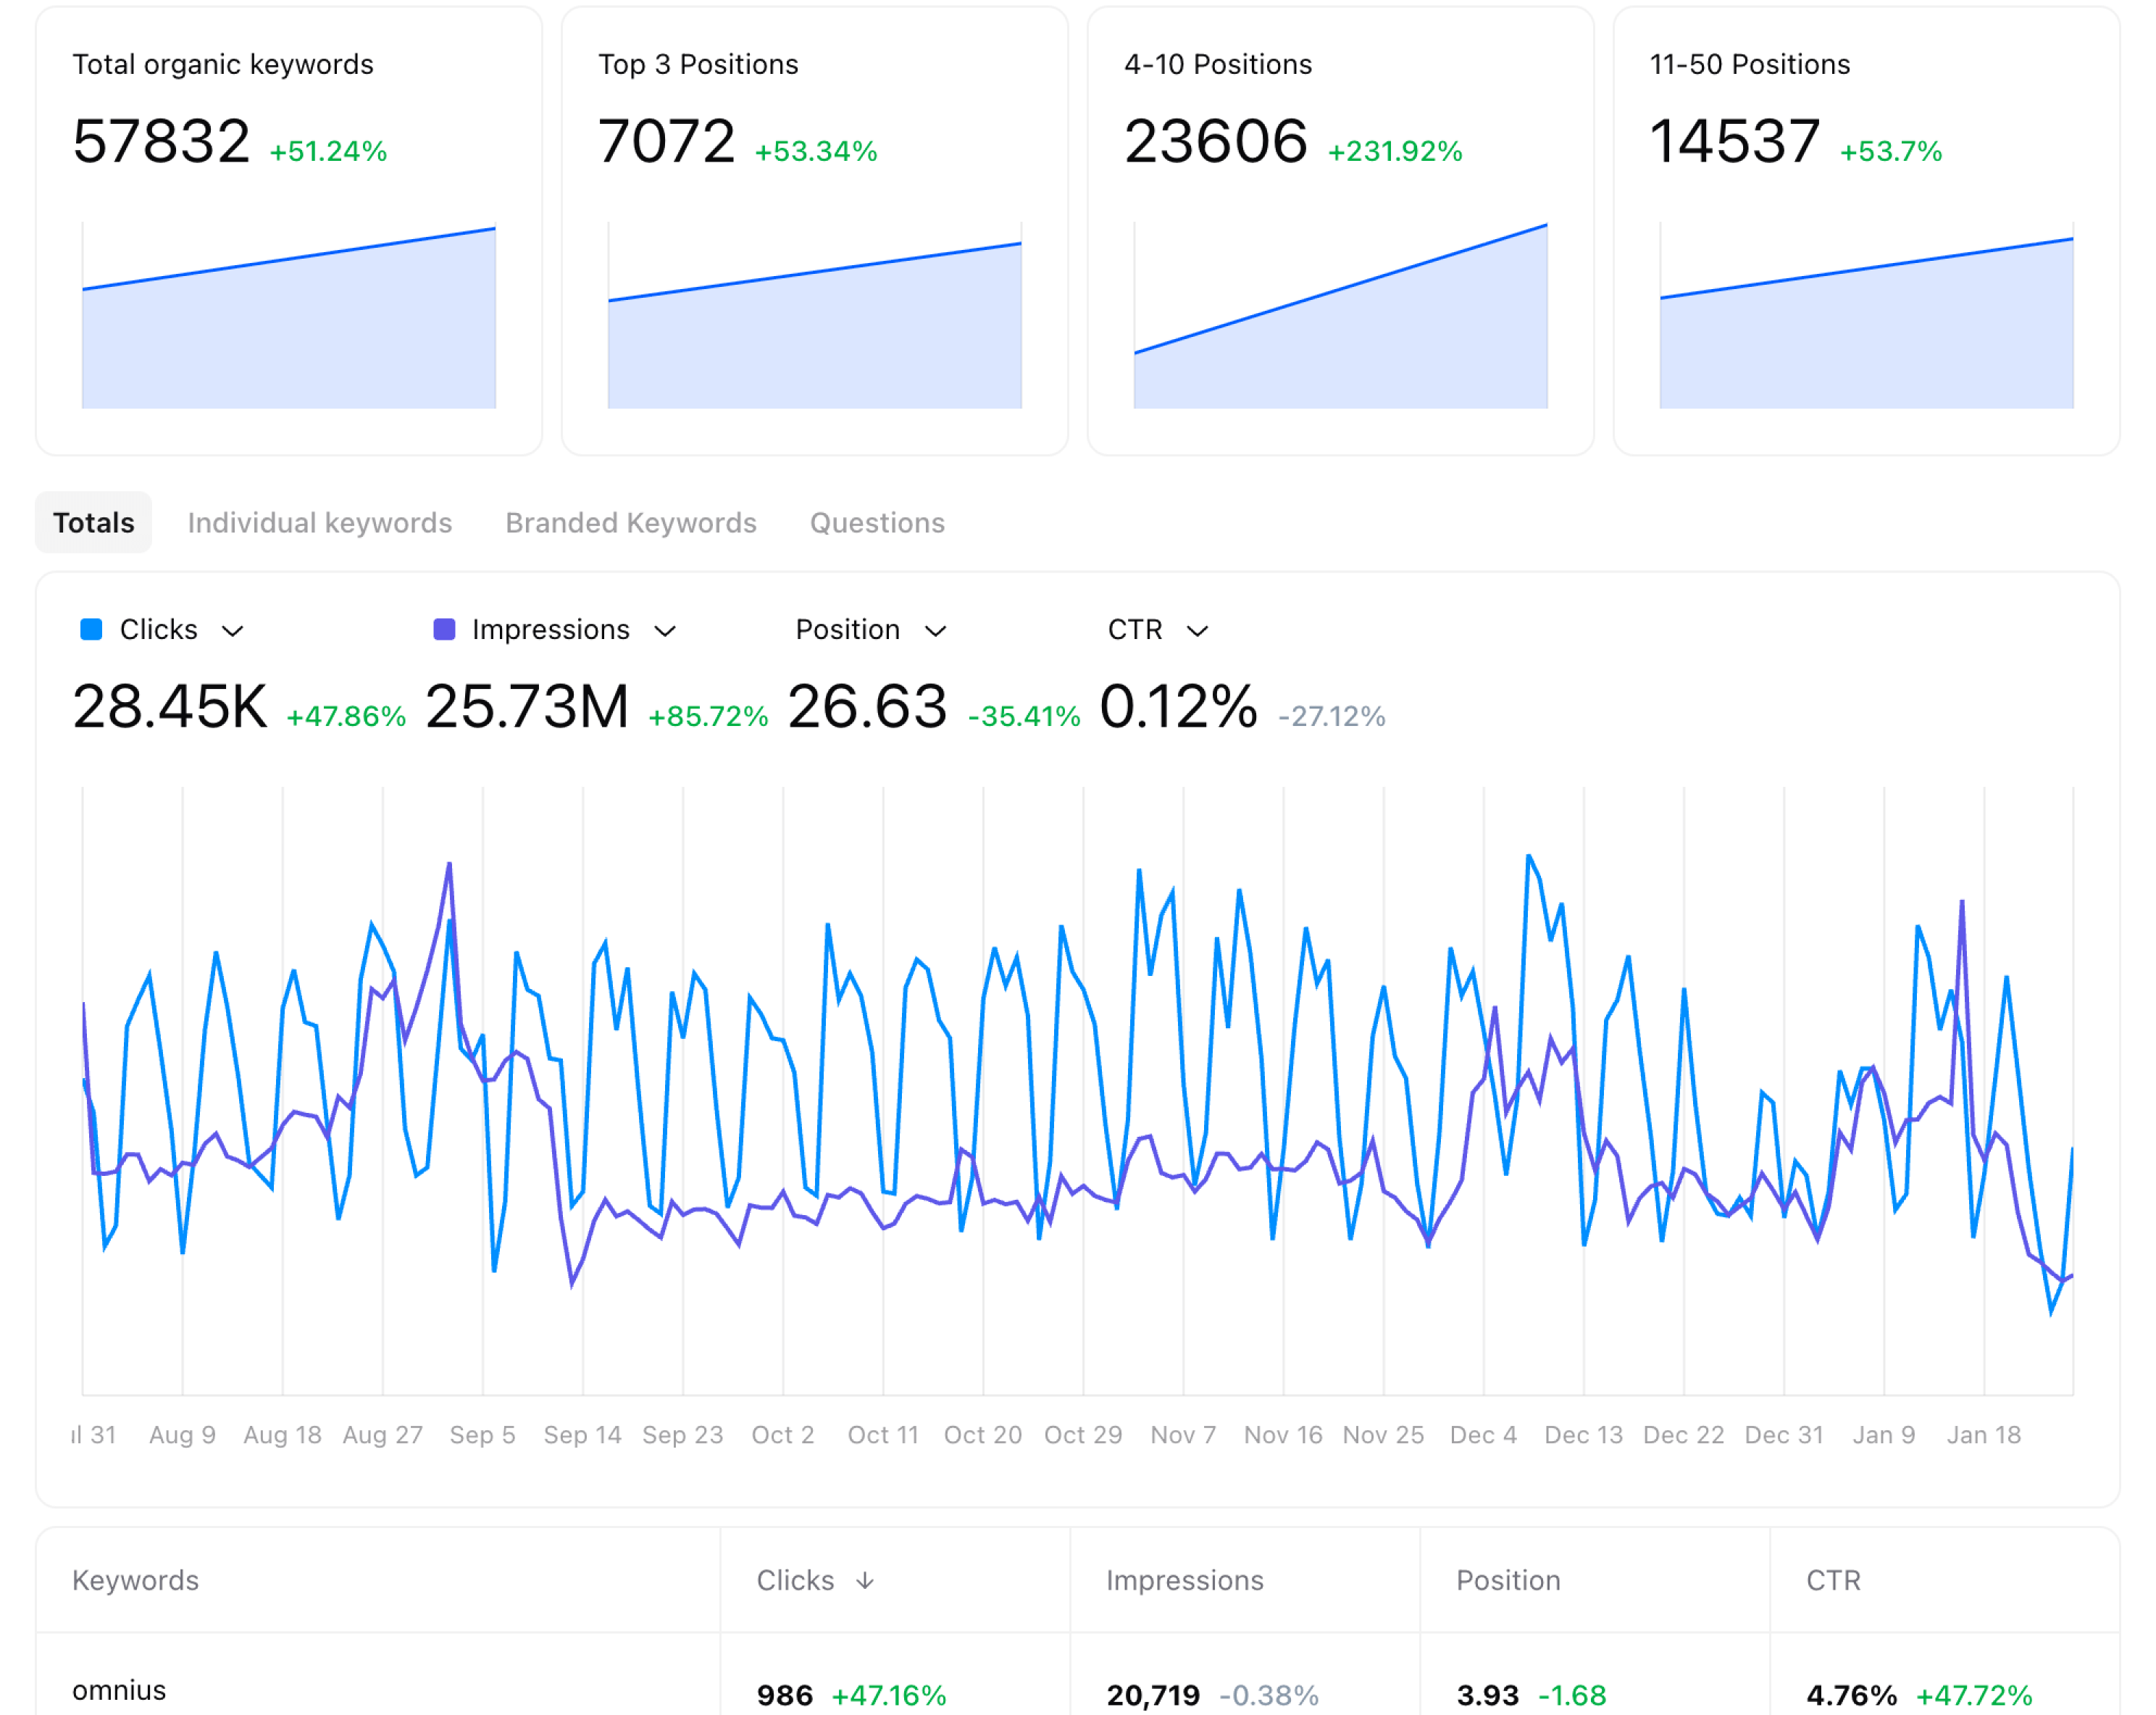Image resolution: width=2156 pixels, height=1715 pixels.
Task: Open the Impressions metric dropdown
Action: [668, 630]
